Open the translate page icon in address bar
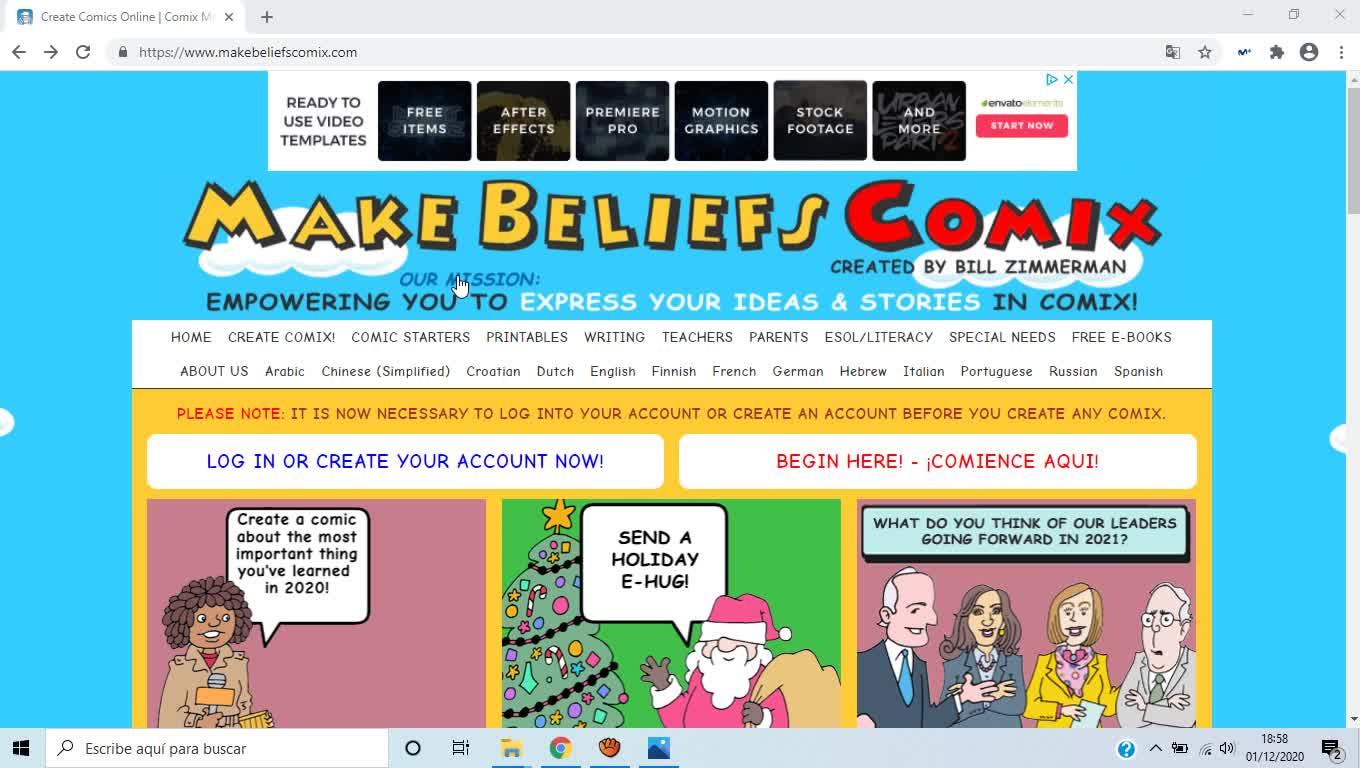The height and width of the screenshot is (768, 1360). [x=1173, y=52]
